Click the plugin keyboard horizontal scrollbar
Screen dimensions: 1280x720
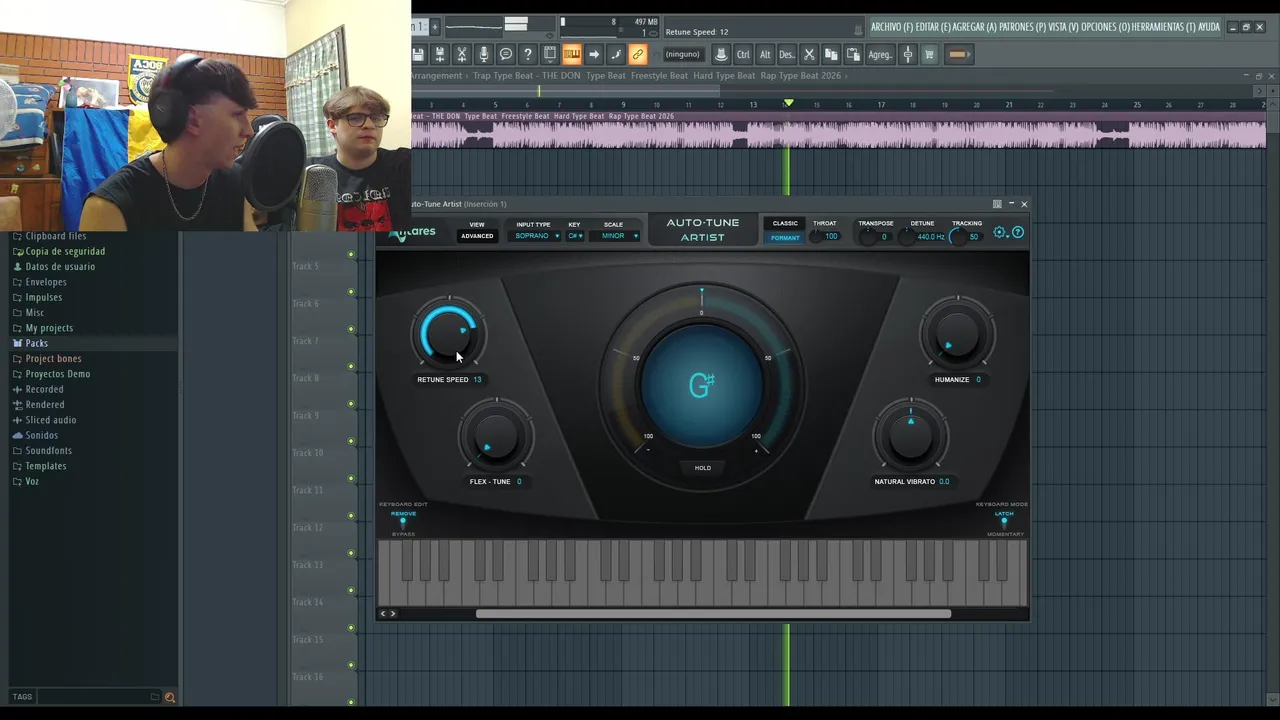(x=713, y=613)
